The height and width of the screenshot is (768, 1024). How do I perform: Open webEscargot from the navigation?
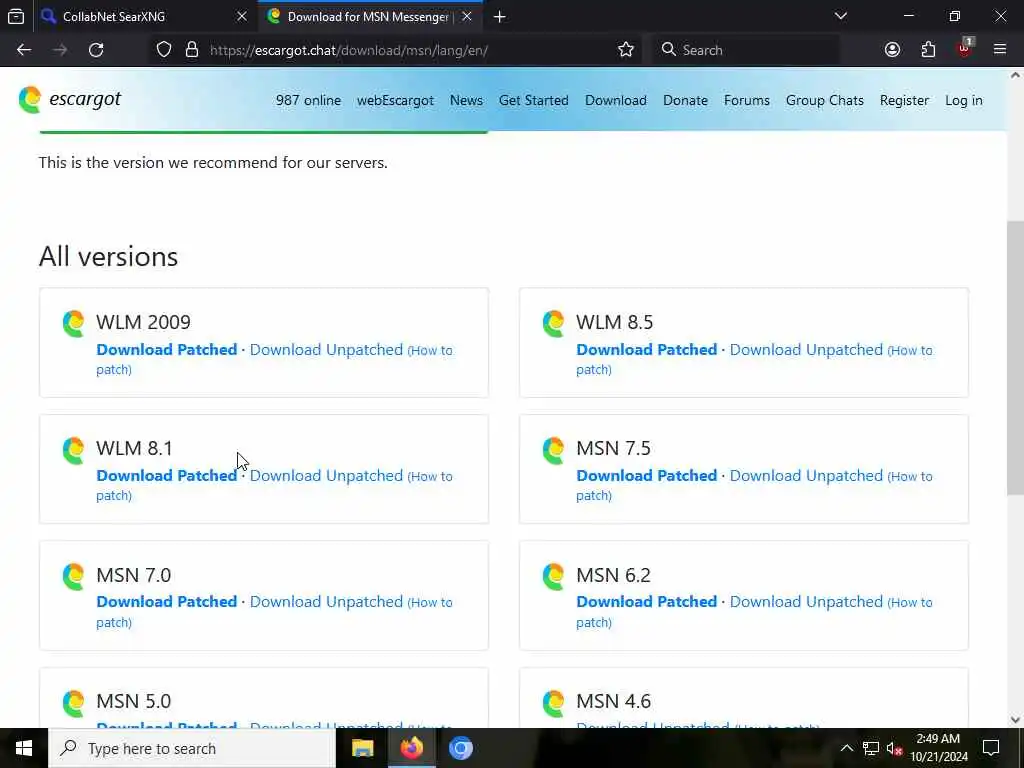(395, 101)
